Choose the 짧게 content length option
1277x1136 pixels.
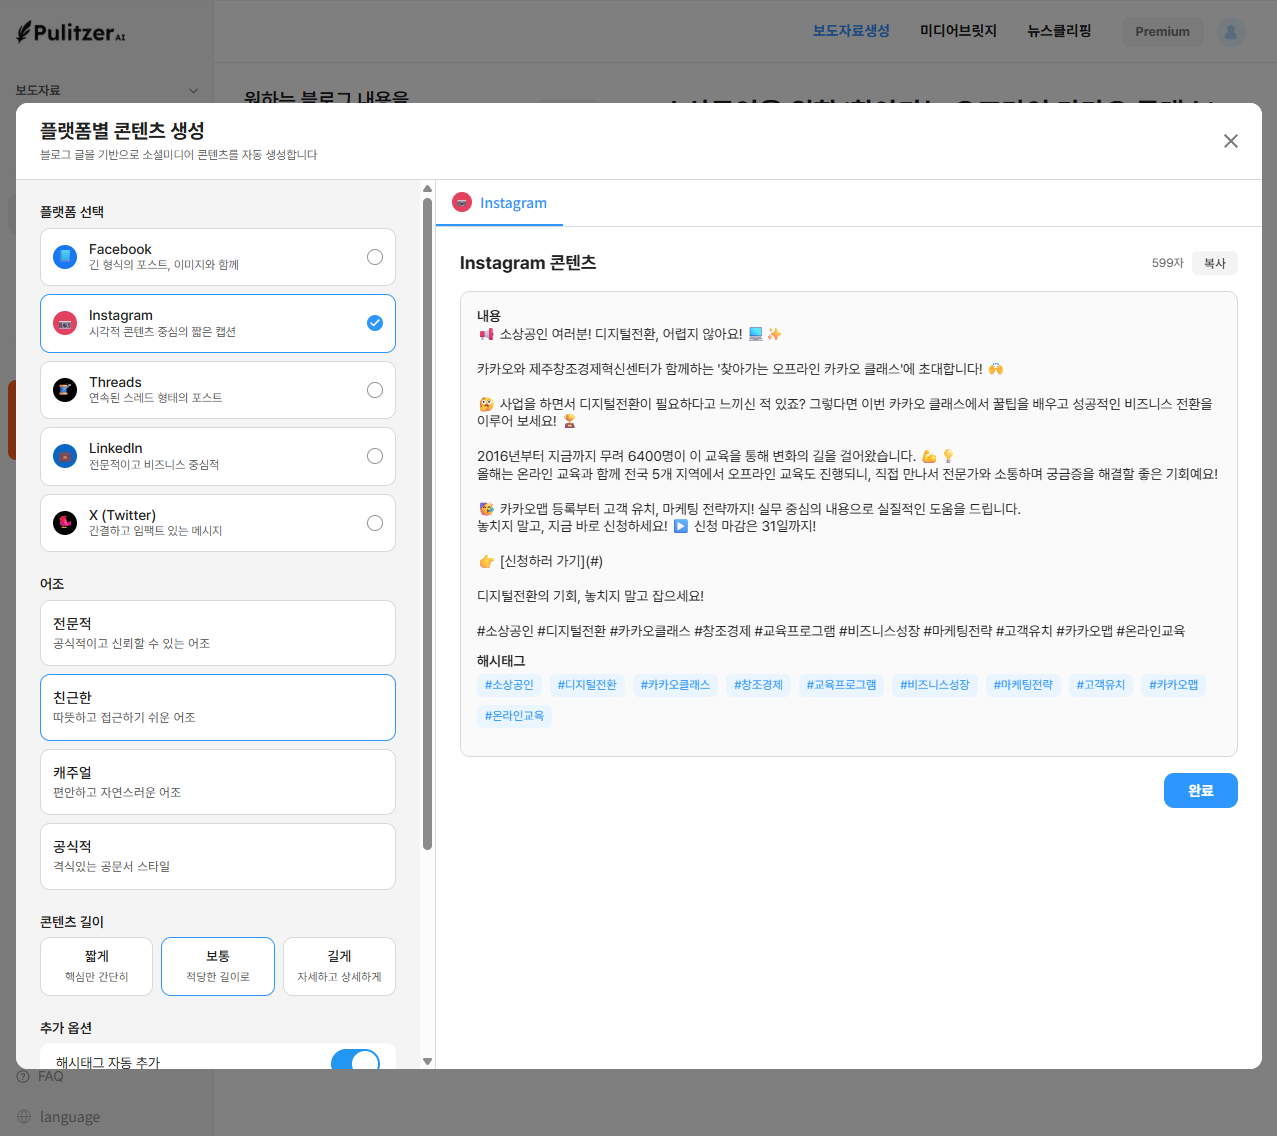pyautogui.click(x=97, y=966)
